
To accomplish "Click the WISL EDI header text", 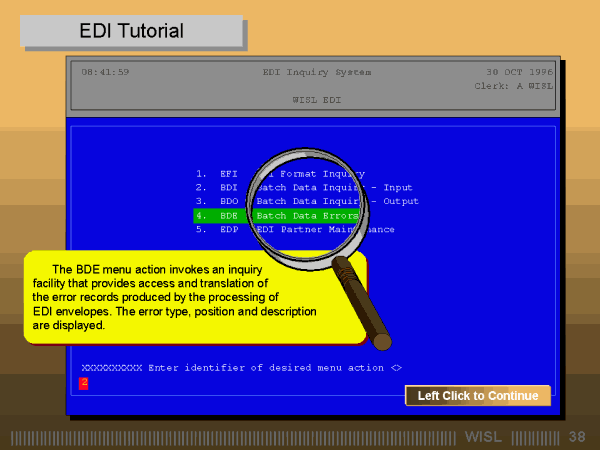I will [x=316, y=100].
